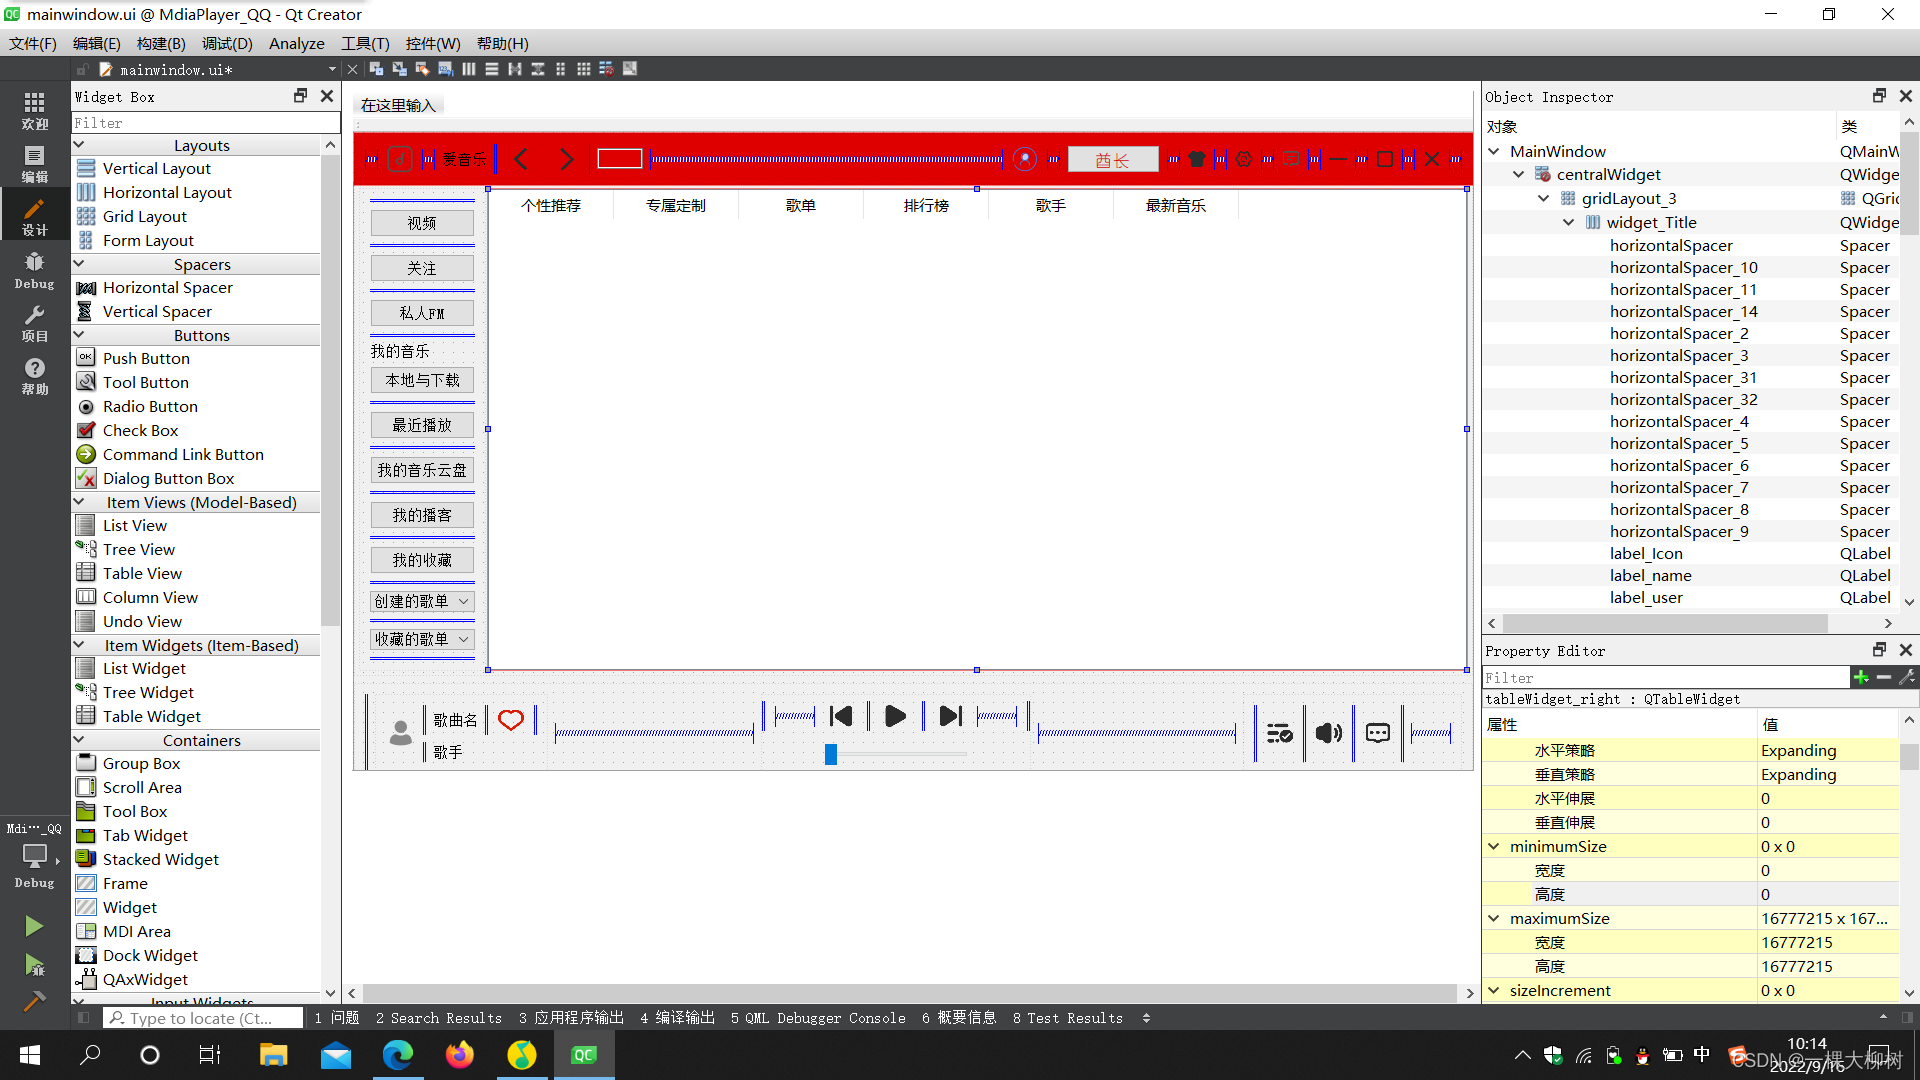
Task: Switch to the 4 编译输出 output pane
Action: 676,1017
